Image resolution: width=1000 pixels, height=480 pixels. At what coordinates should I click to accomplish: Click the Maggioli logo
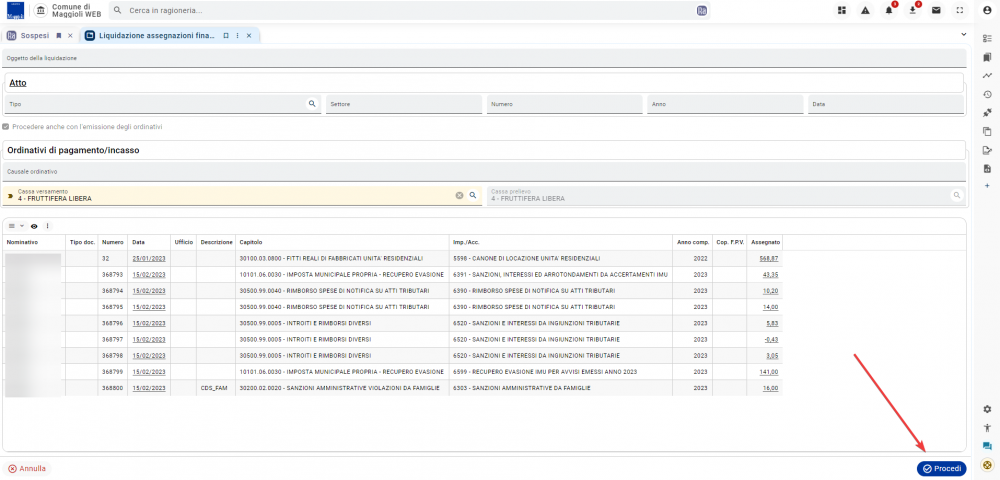pyautogui.click(x=15, y=11)
